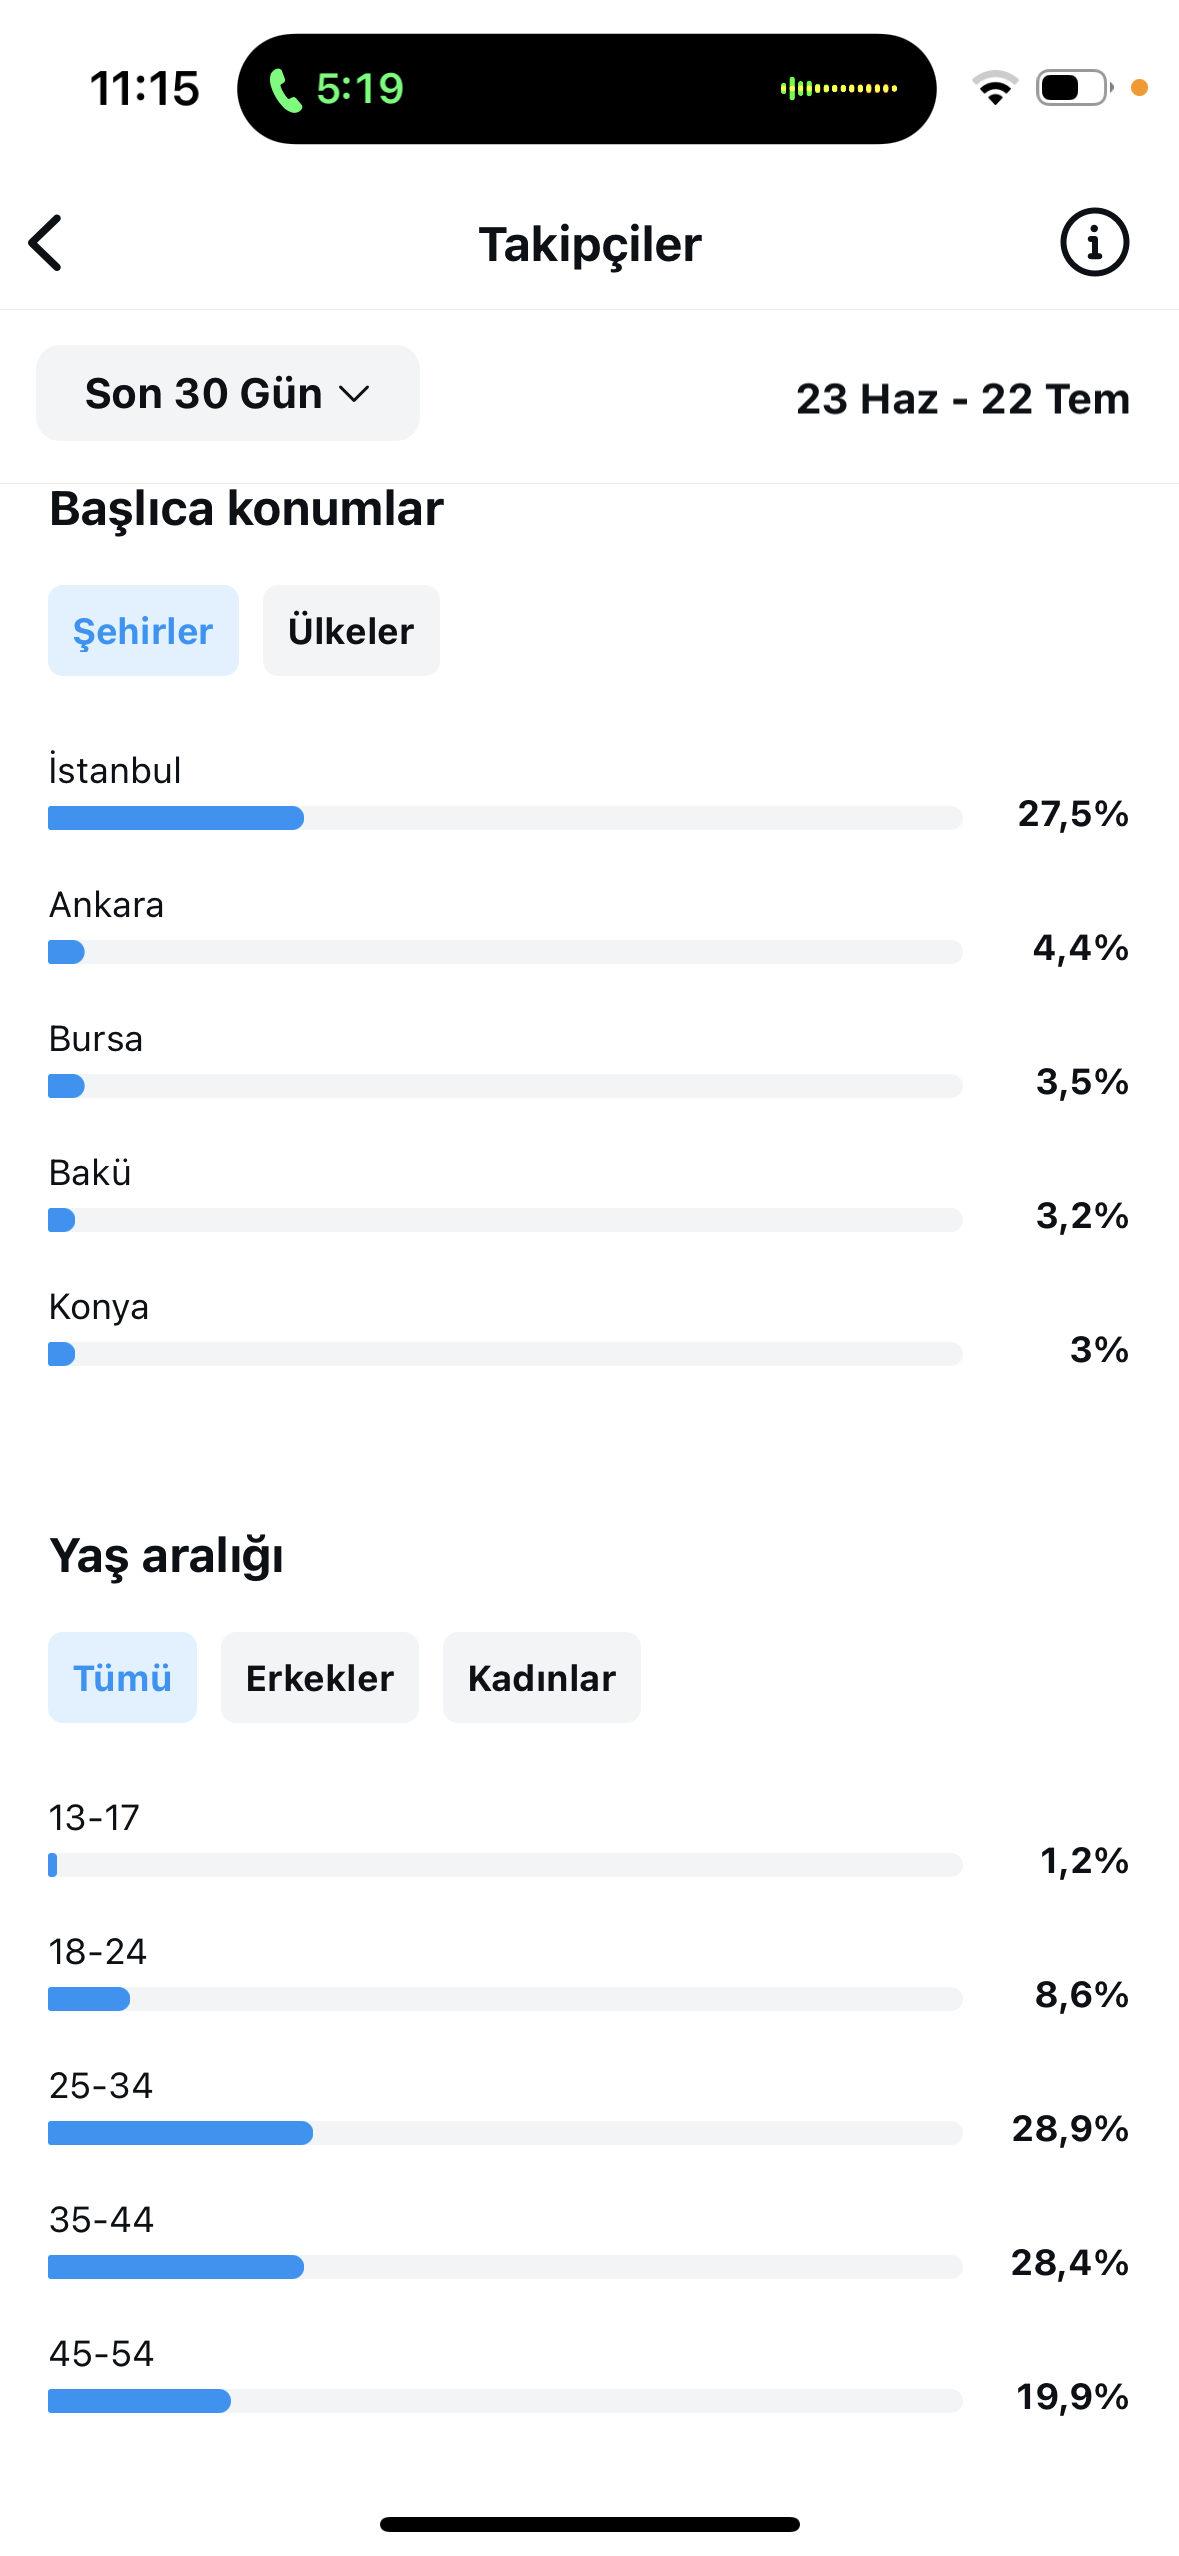The image size is (1179, 2556).
Task: Filter age range by Kadınlar
Action: [x=542, y=1678]
